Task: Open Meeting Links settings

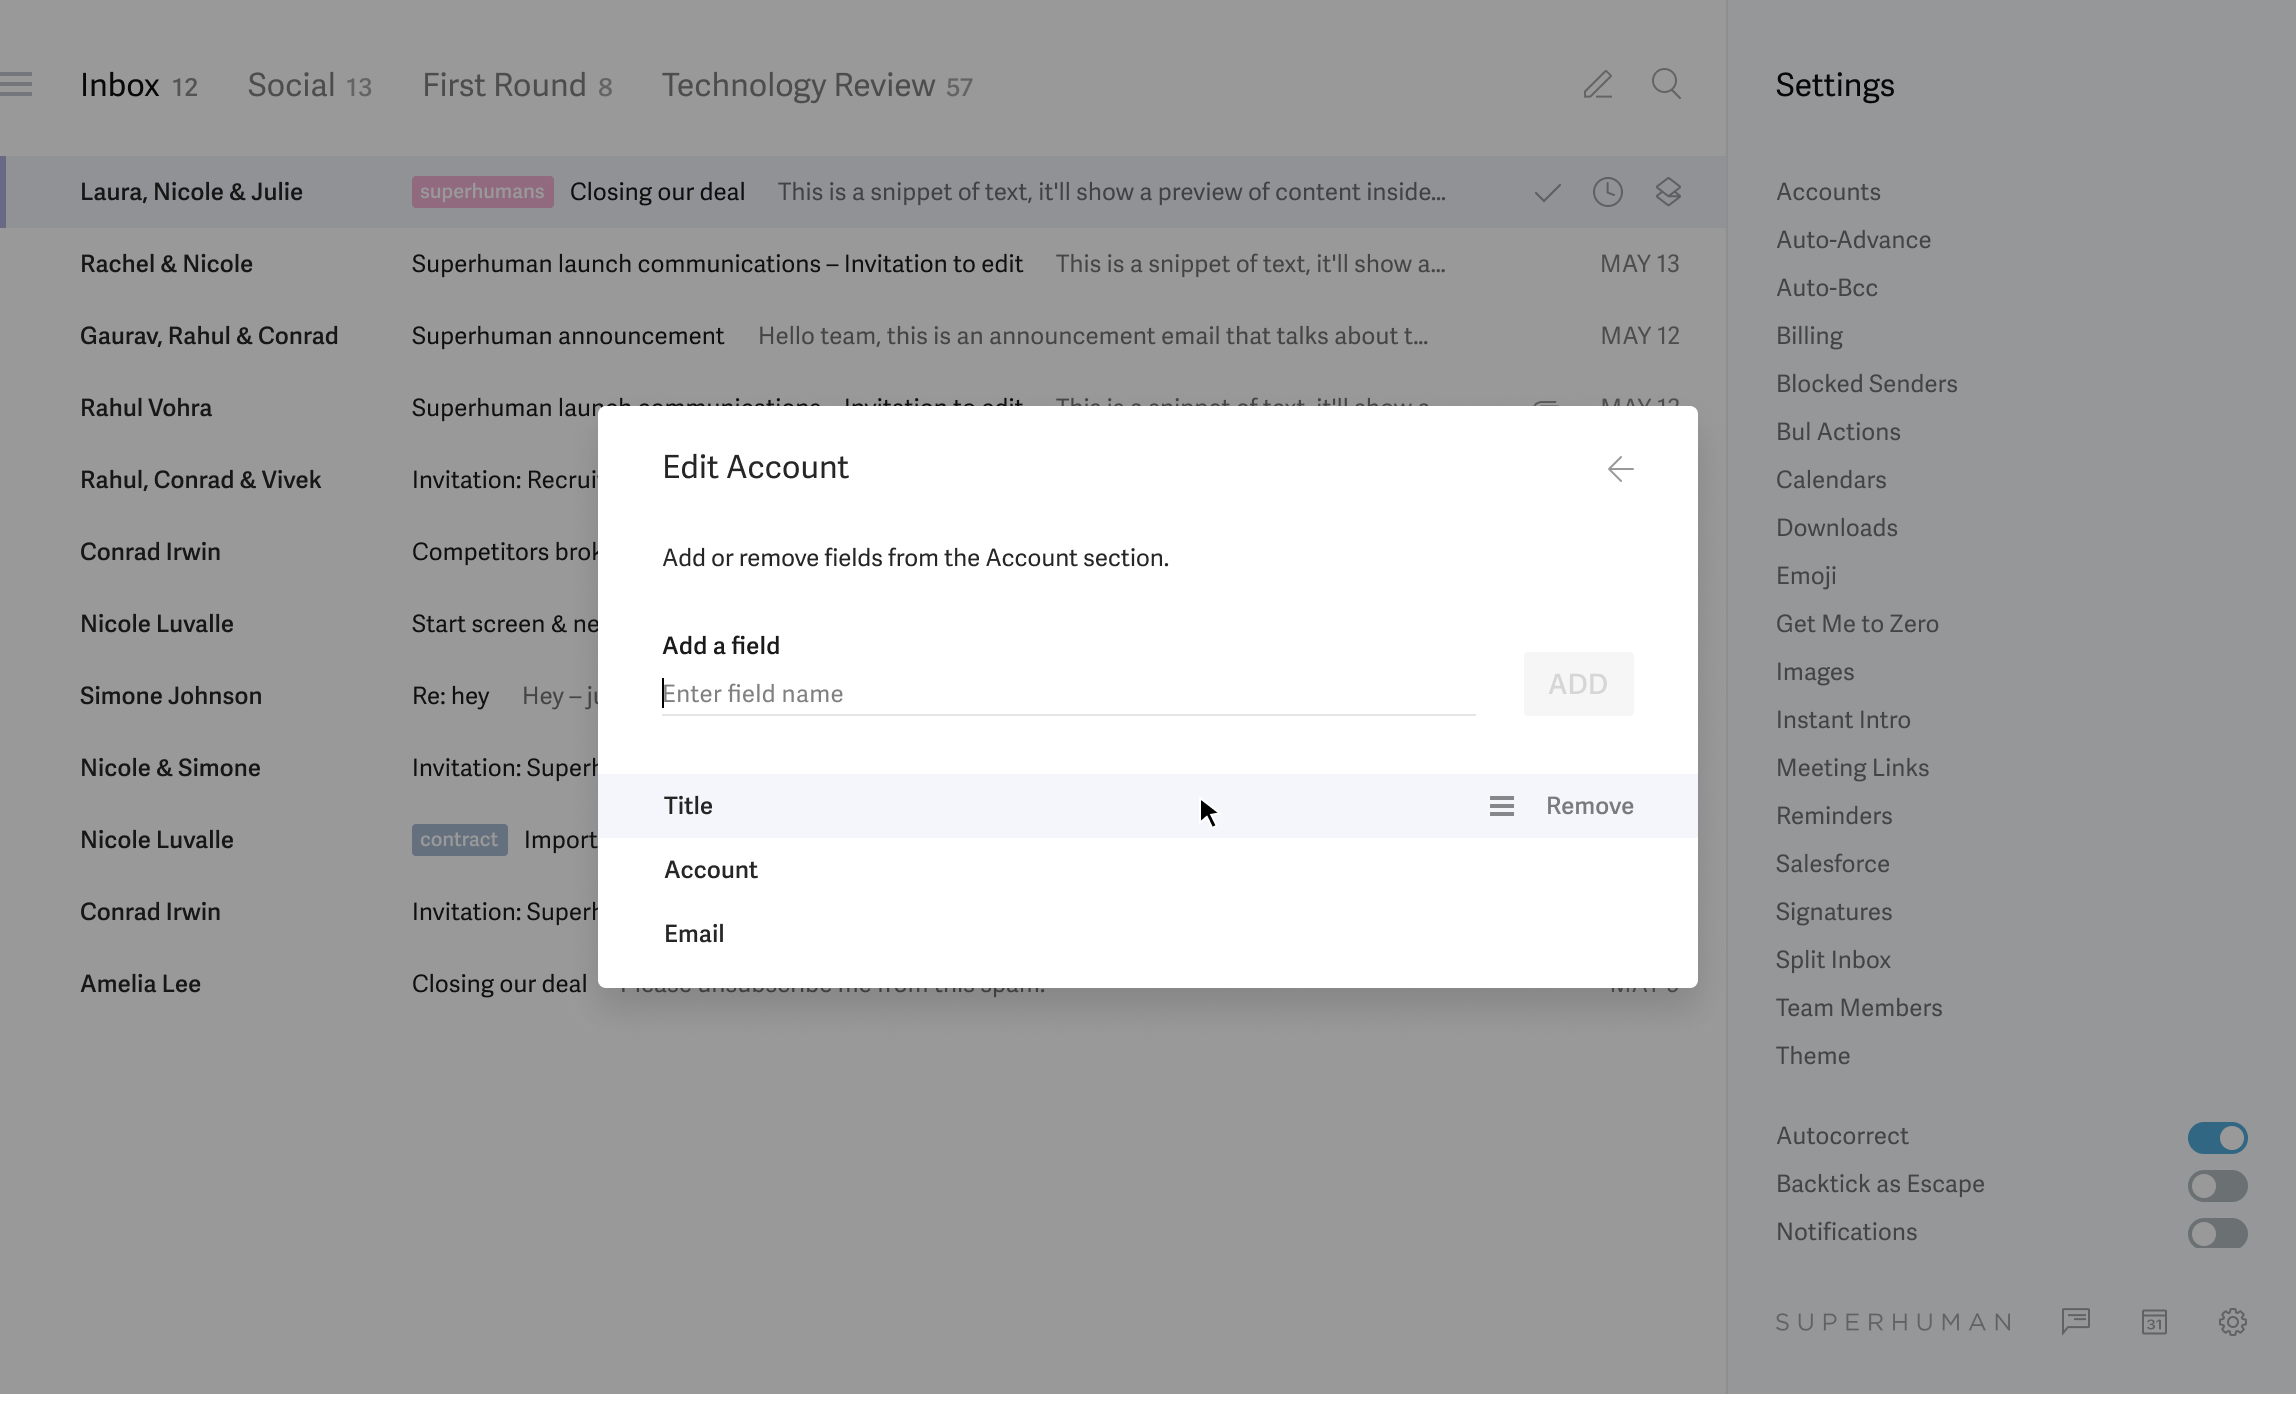Action: [x=1852, y=768]
